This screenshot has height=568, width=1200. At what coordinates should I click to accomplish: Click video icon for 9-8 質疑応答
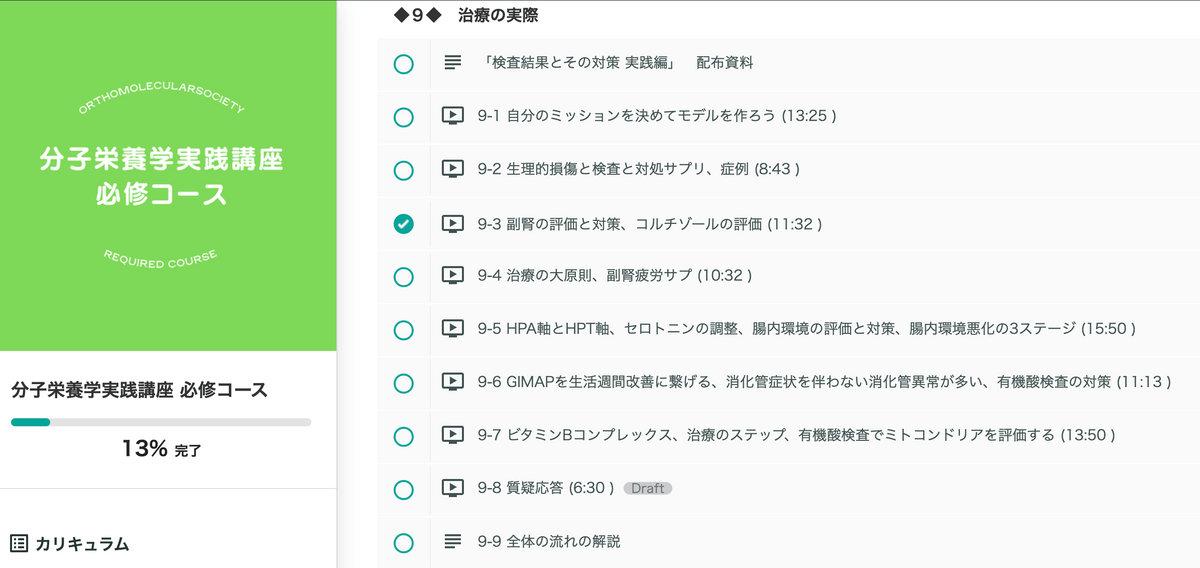[453, 489]
